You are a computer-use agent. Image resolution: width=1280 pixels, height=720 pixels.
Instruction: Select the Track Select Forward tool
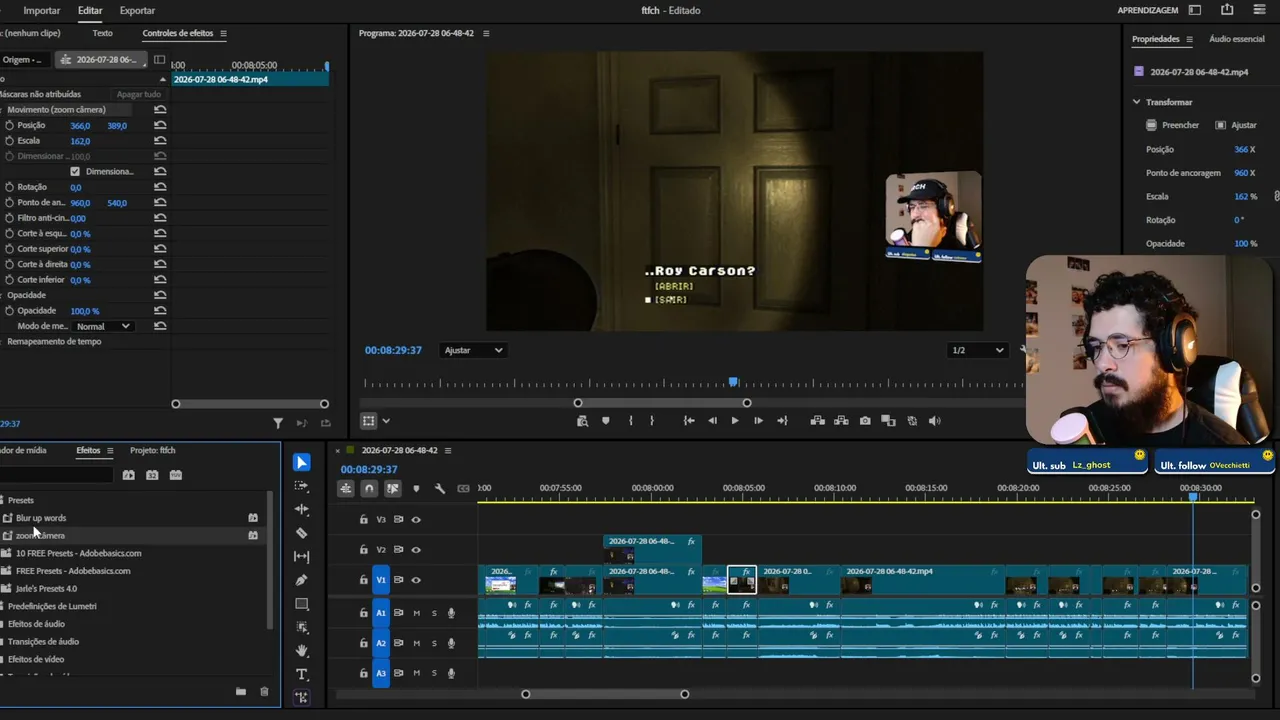[302, 486]
